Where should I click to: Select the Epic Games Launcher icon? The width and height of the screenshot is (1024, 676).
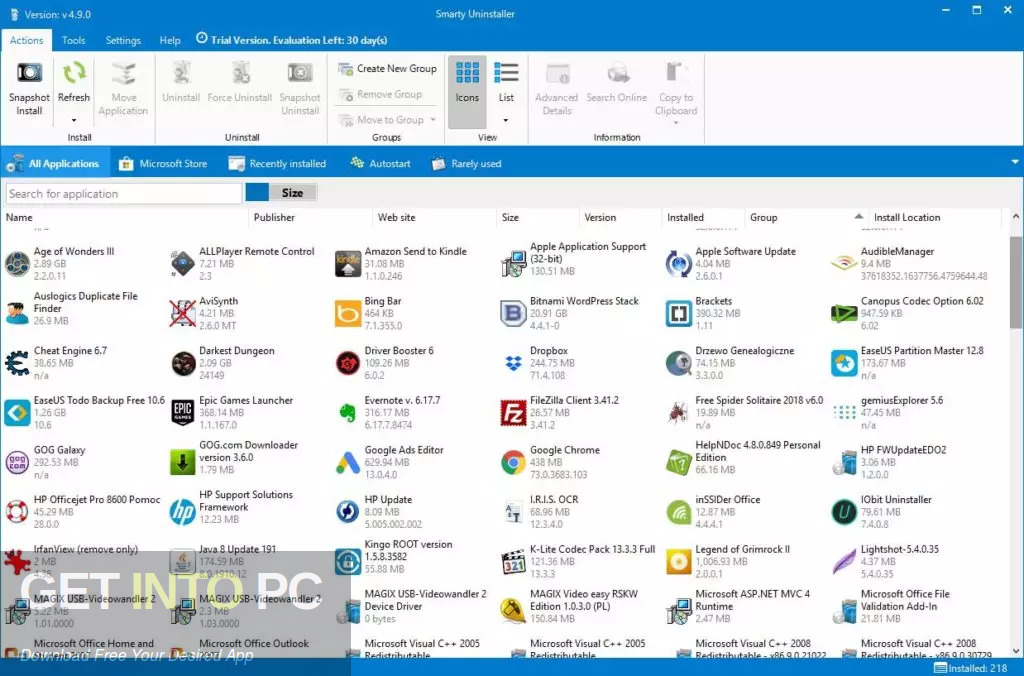pos(182,413)
